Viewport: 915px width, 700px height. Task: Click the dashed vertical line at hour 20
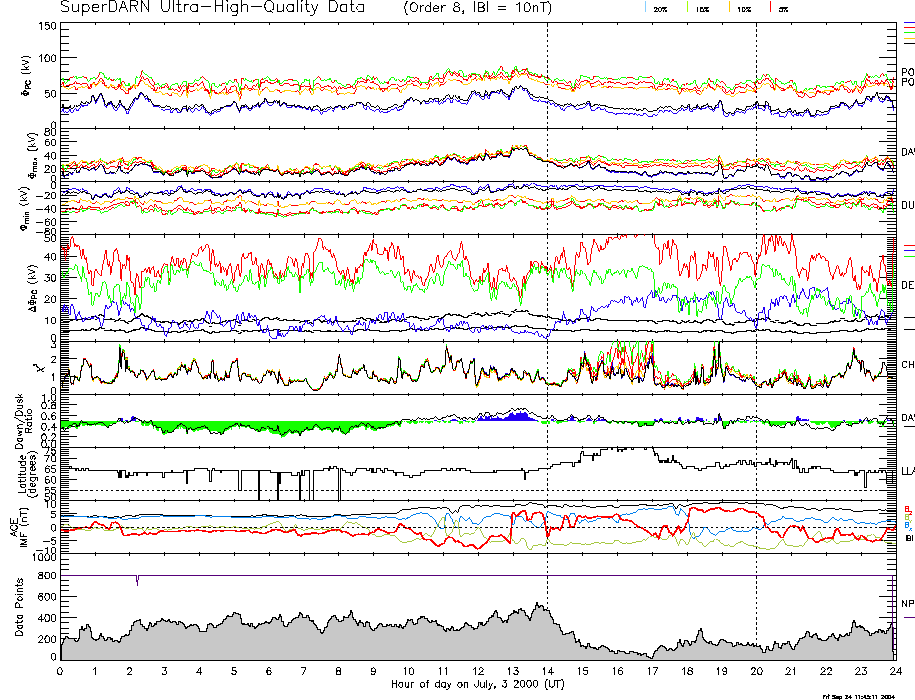pyautogui.click(x=756, y=300)
